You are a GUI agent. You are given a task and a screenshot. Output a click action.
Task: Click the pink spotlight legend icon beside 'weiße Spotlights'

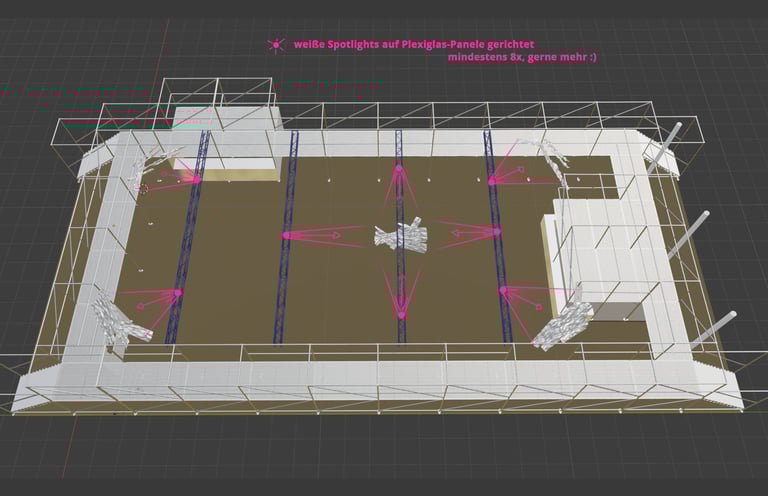coord(276,45)
